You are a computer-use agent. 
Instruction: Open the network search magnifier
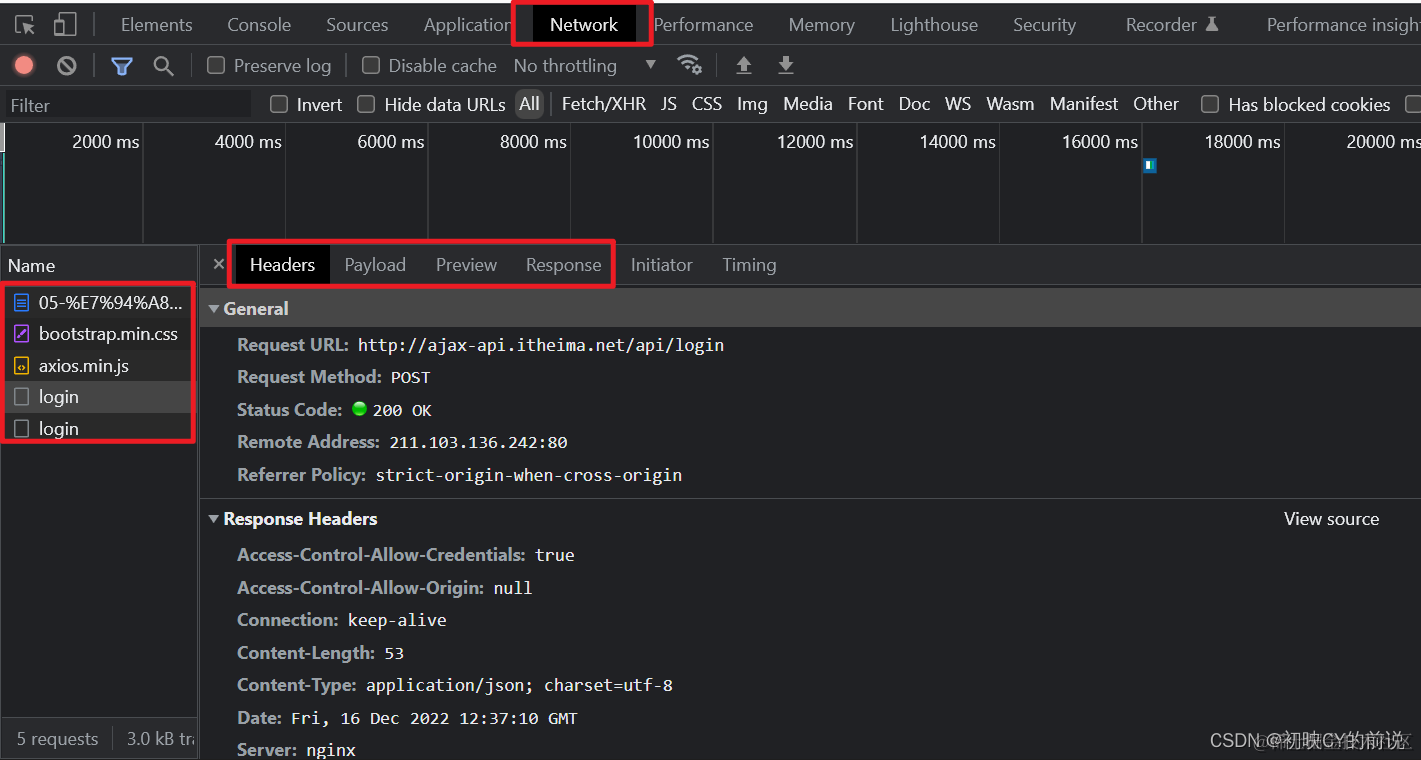[163, 66]
